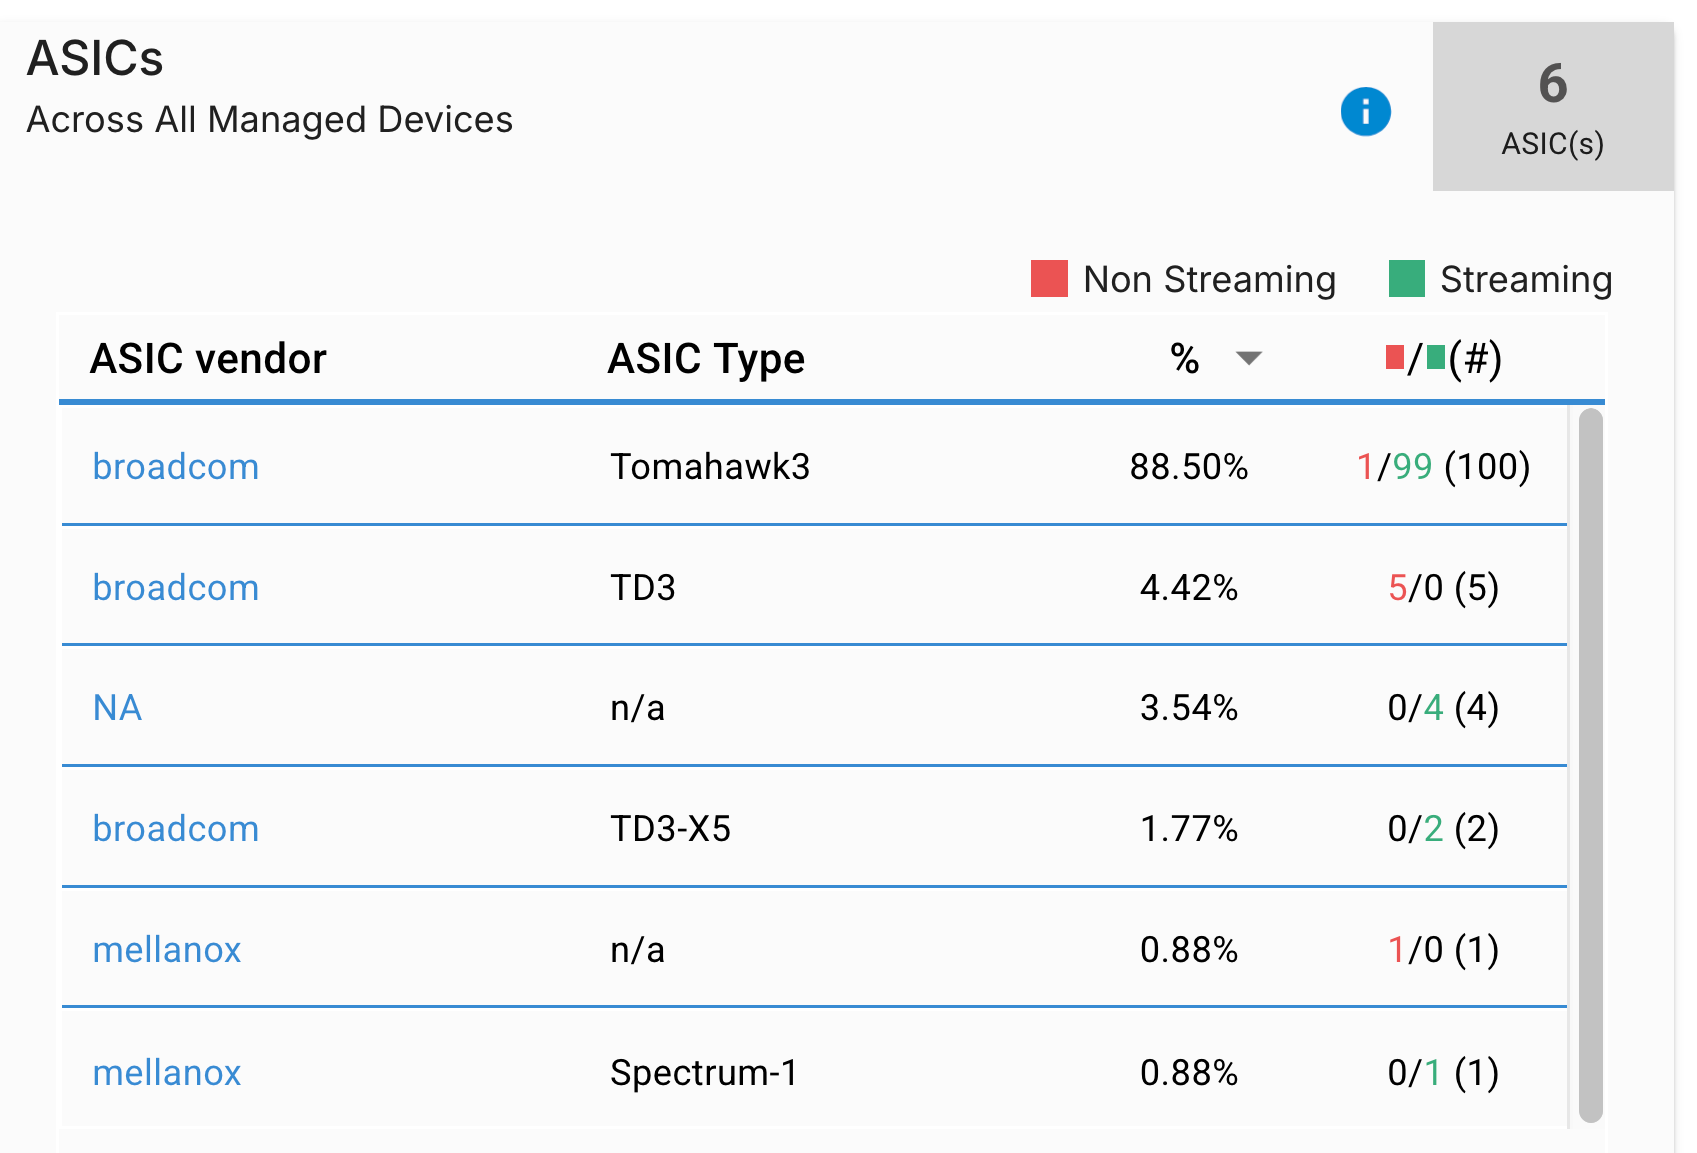
Task: Click the Non Streaming legend label
Action: [x=1210, y=280]
